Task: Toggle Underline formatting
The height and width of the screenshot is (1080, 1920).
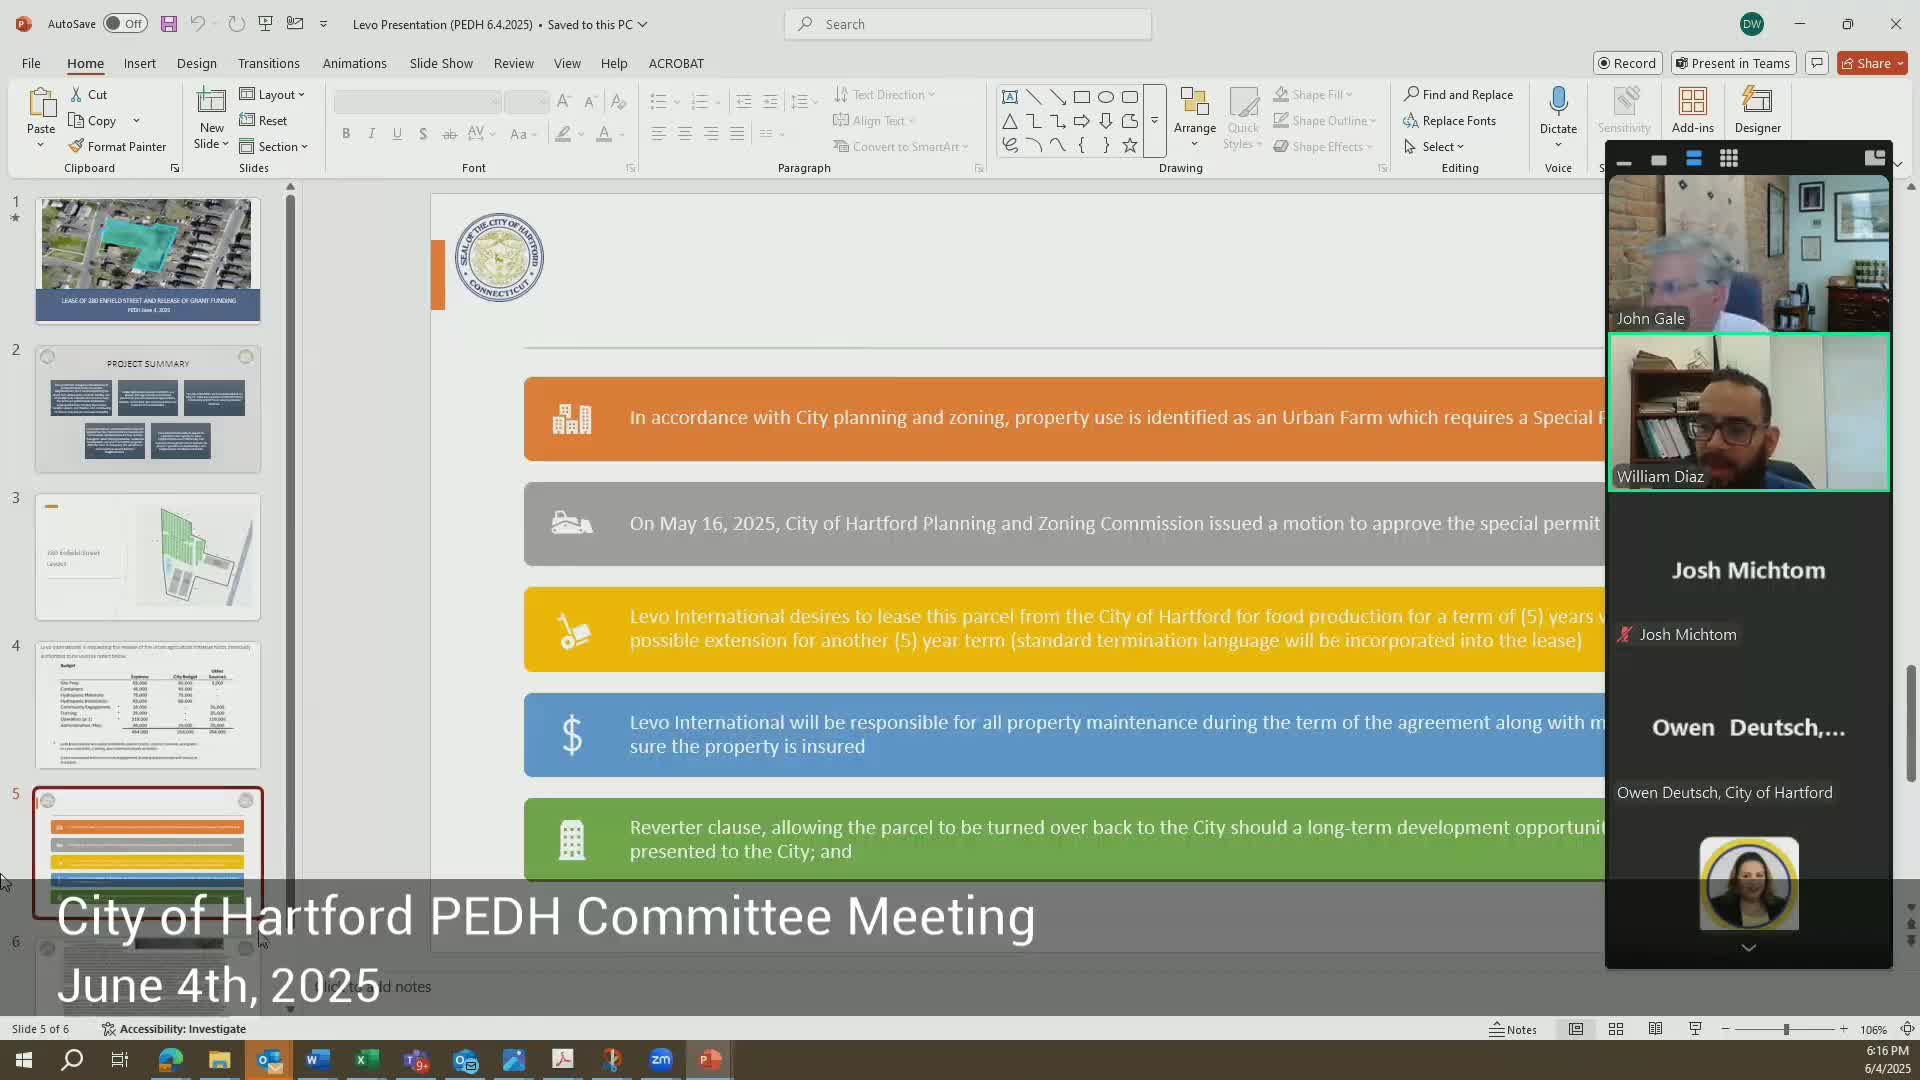Action: (397, 133)
